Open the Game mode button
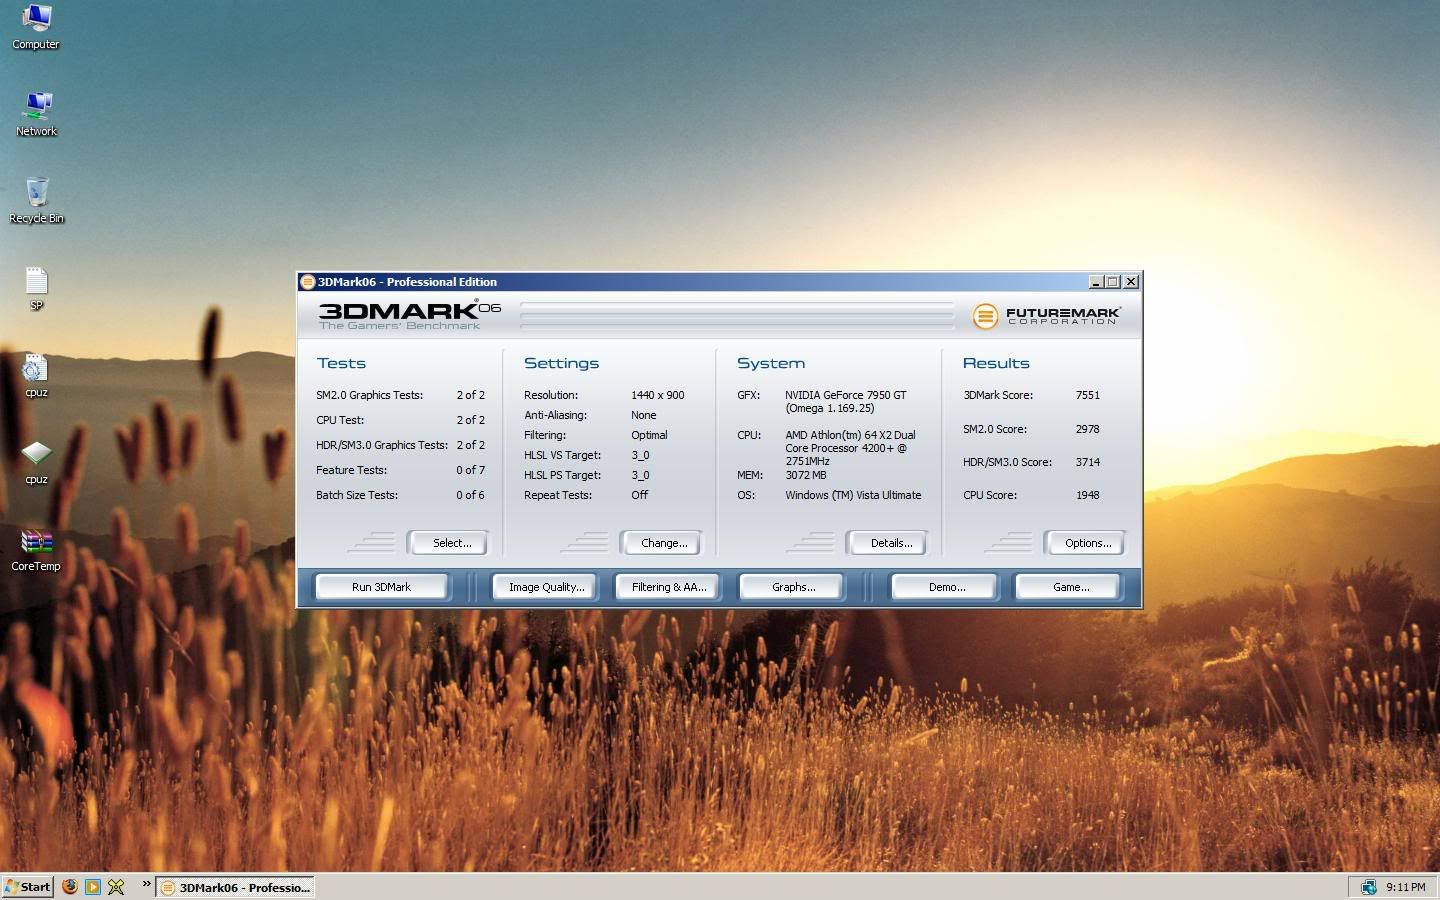The width and height of the screenshot is (1440, 900). 1071,587
